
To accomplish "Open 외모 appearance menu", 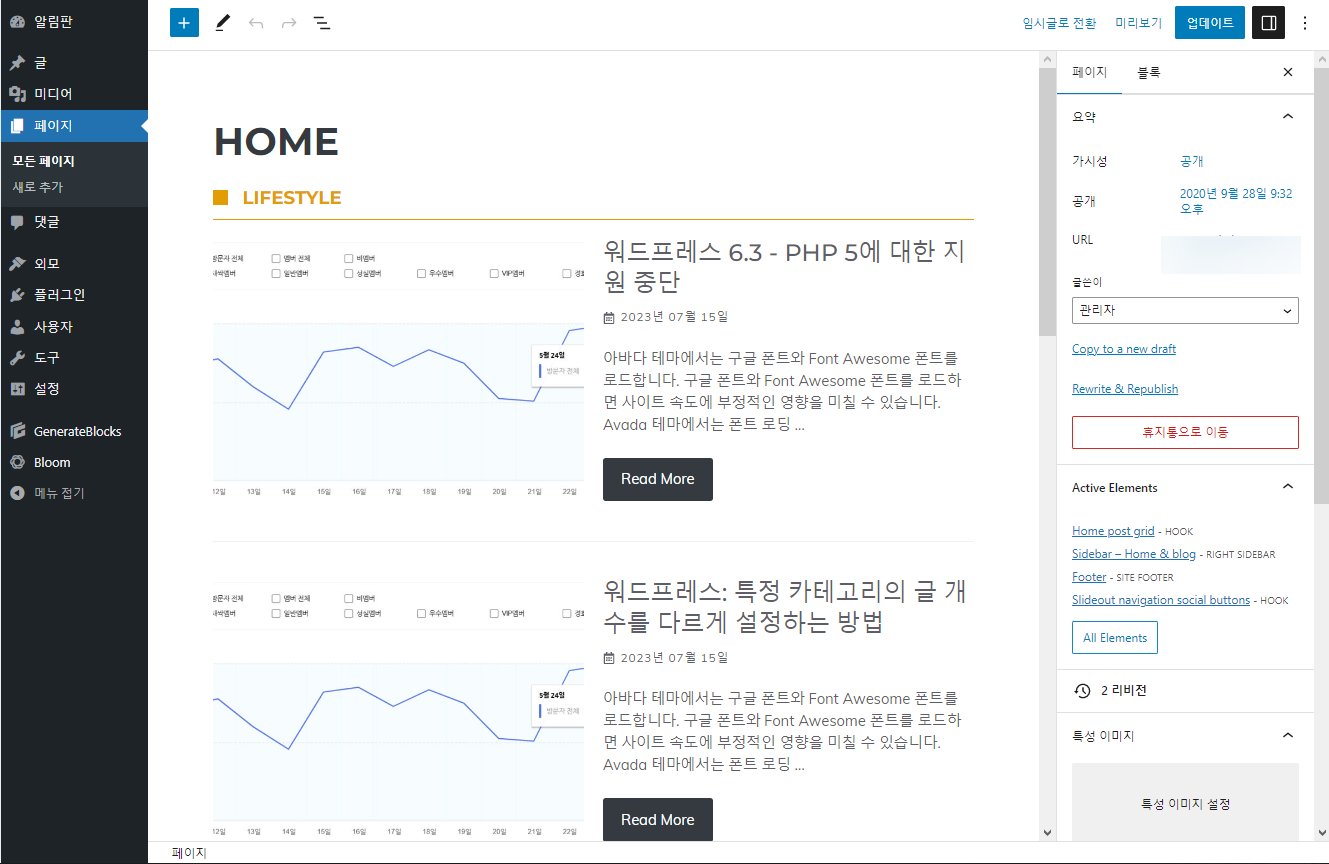I will click(74, 264).
